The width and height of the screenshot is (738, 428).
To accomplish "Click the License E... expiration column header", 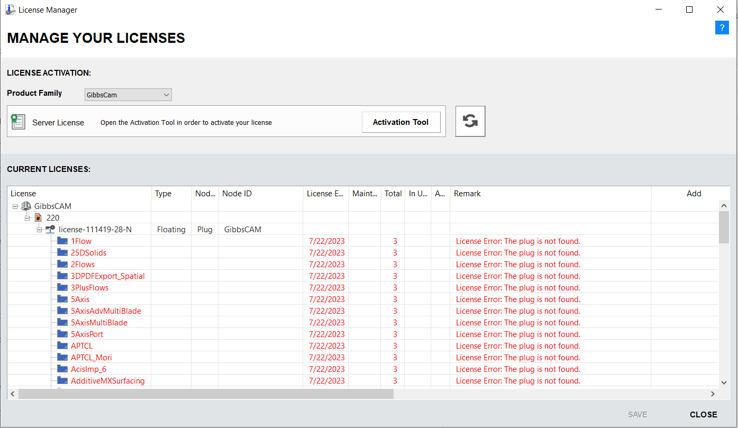I will pos(325,194).
